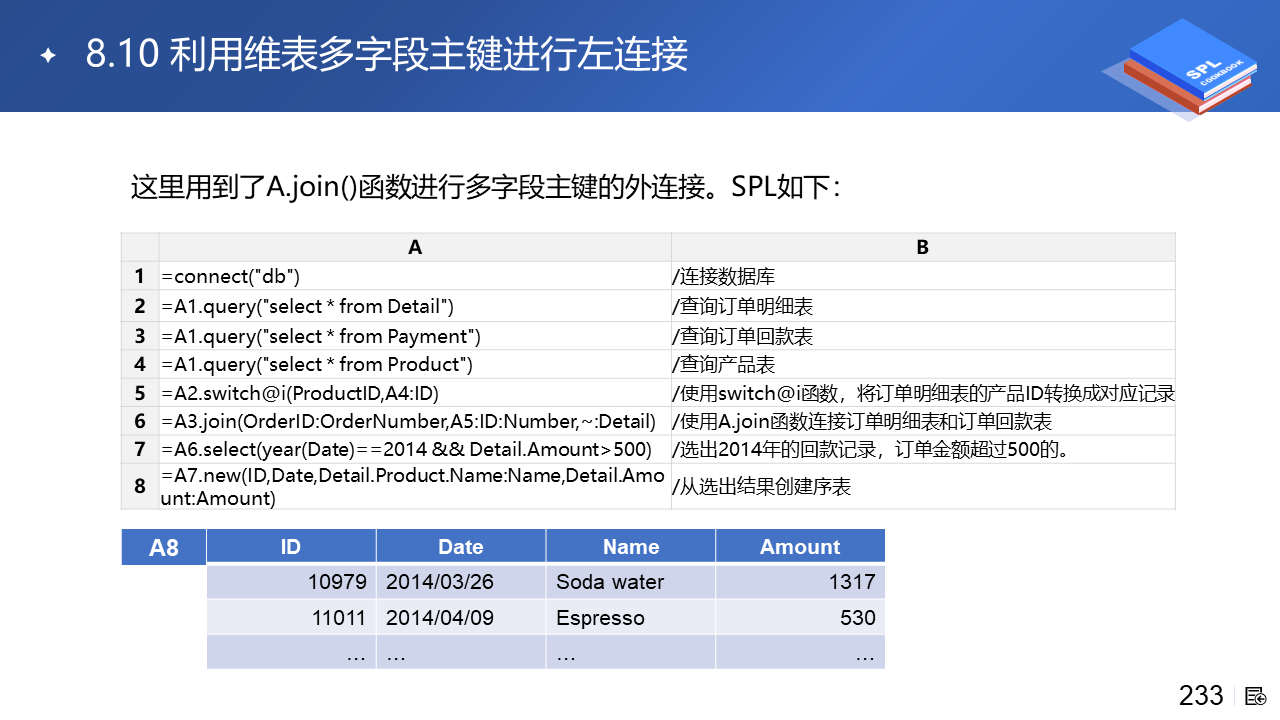The width and height of the screenshot is (1280, 720).
Task: Click the comment beginning "/选出2014年的回款记录"
Action: tap(873, 449)
